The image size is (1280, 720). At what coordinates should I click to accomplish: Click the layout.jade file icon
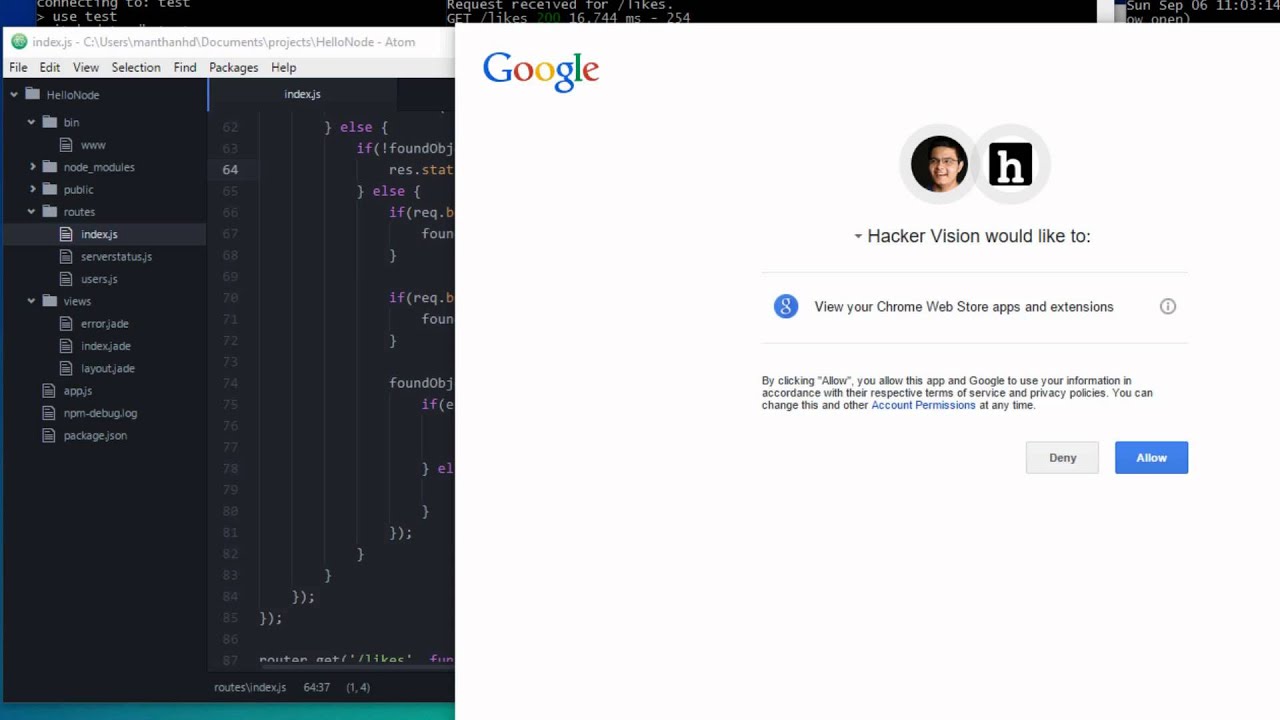[66, 368]
